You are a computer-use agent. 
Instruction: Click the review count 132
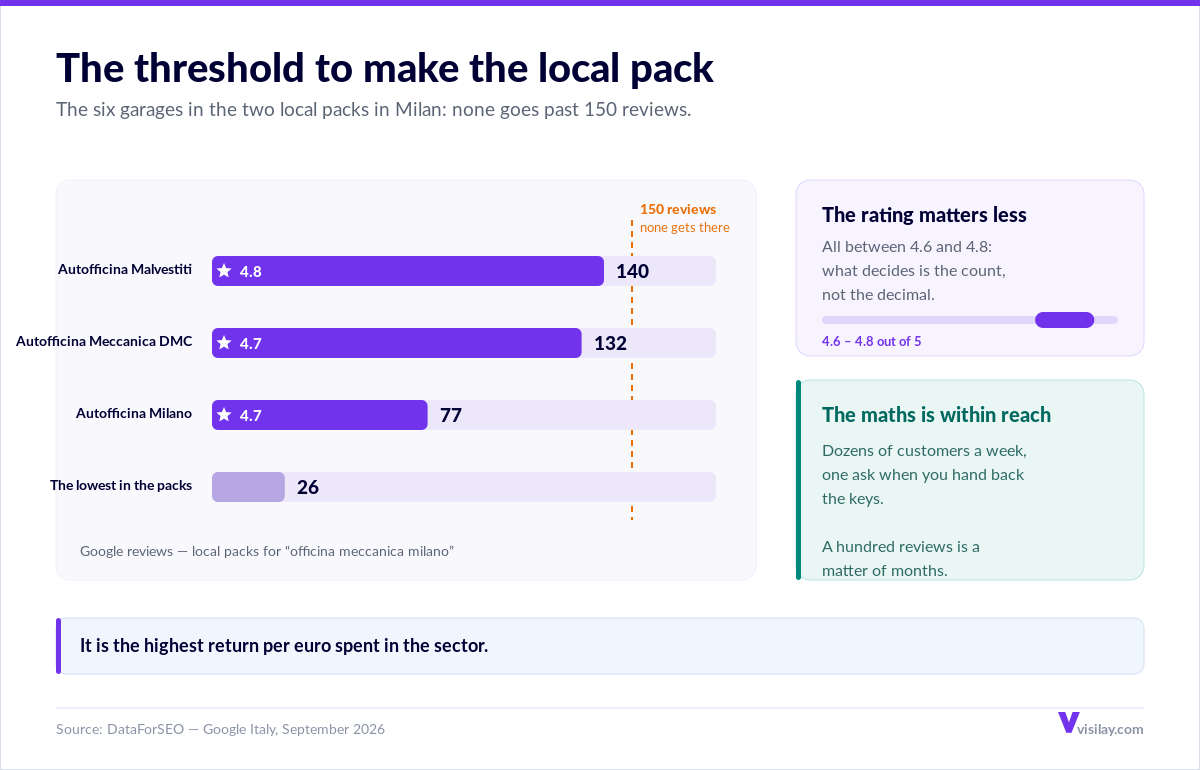(x=610, y=343)
